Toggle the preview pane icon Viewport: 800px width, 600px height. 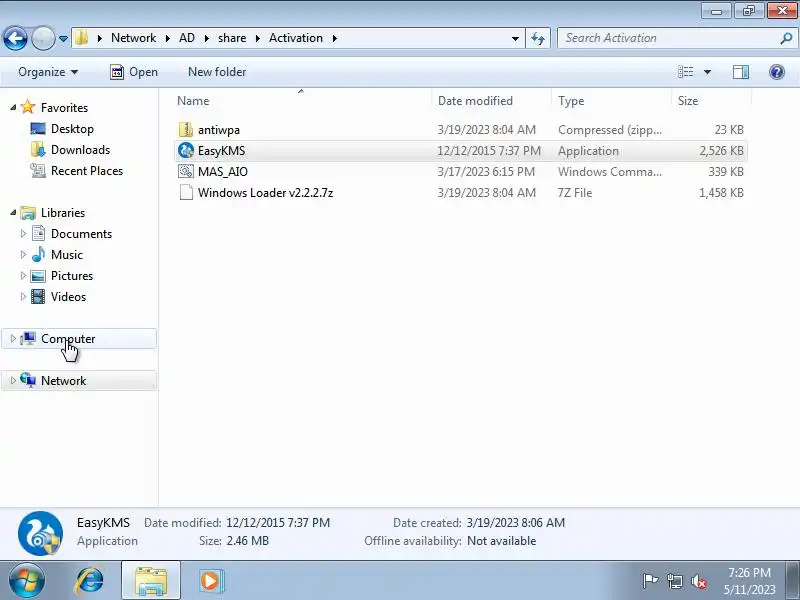coord(741,72)
